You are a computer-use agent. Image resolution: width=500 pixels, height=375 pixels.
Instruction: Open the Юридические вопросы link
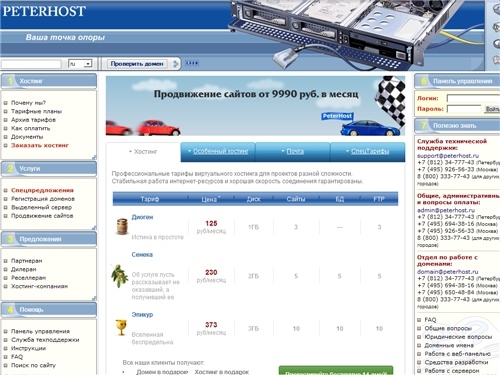[x=458, y=337]
